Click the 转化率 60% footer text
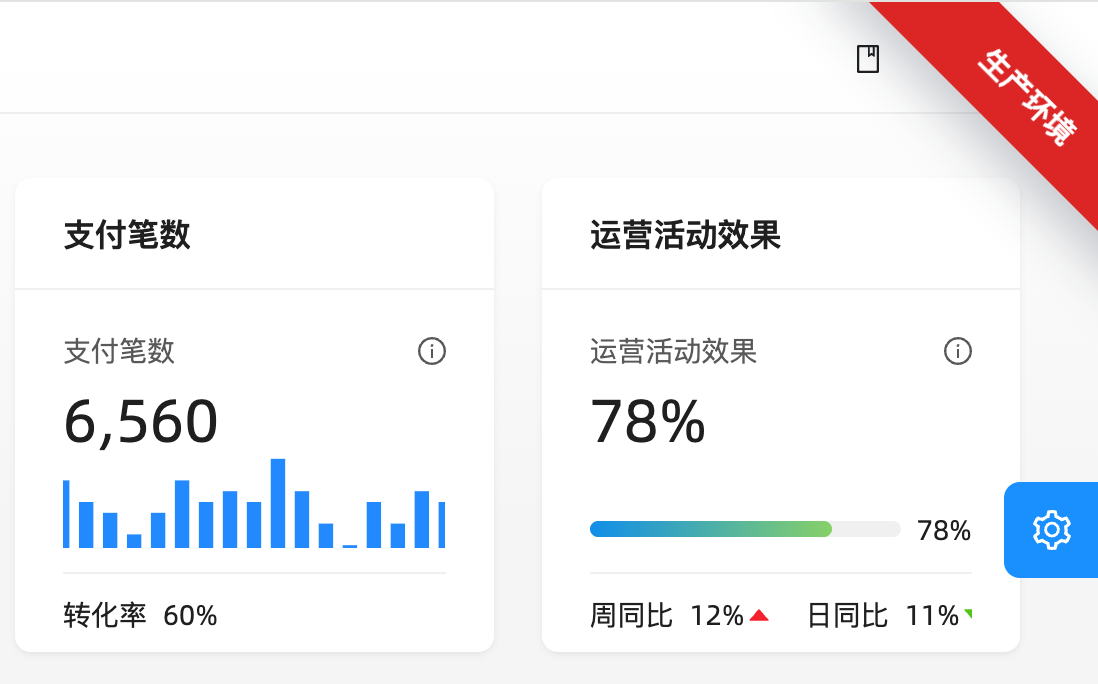Image resolution: width=1098 pixels, height=684 pixels. [x=140, y=615]
